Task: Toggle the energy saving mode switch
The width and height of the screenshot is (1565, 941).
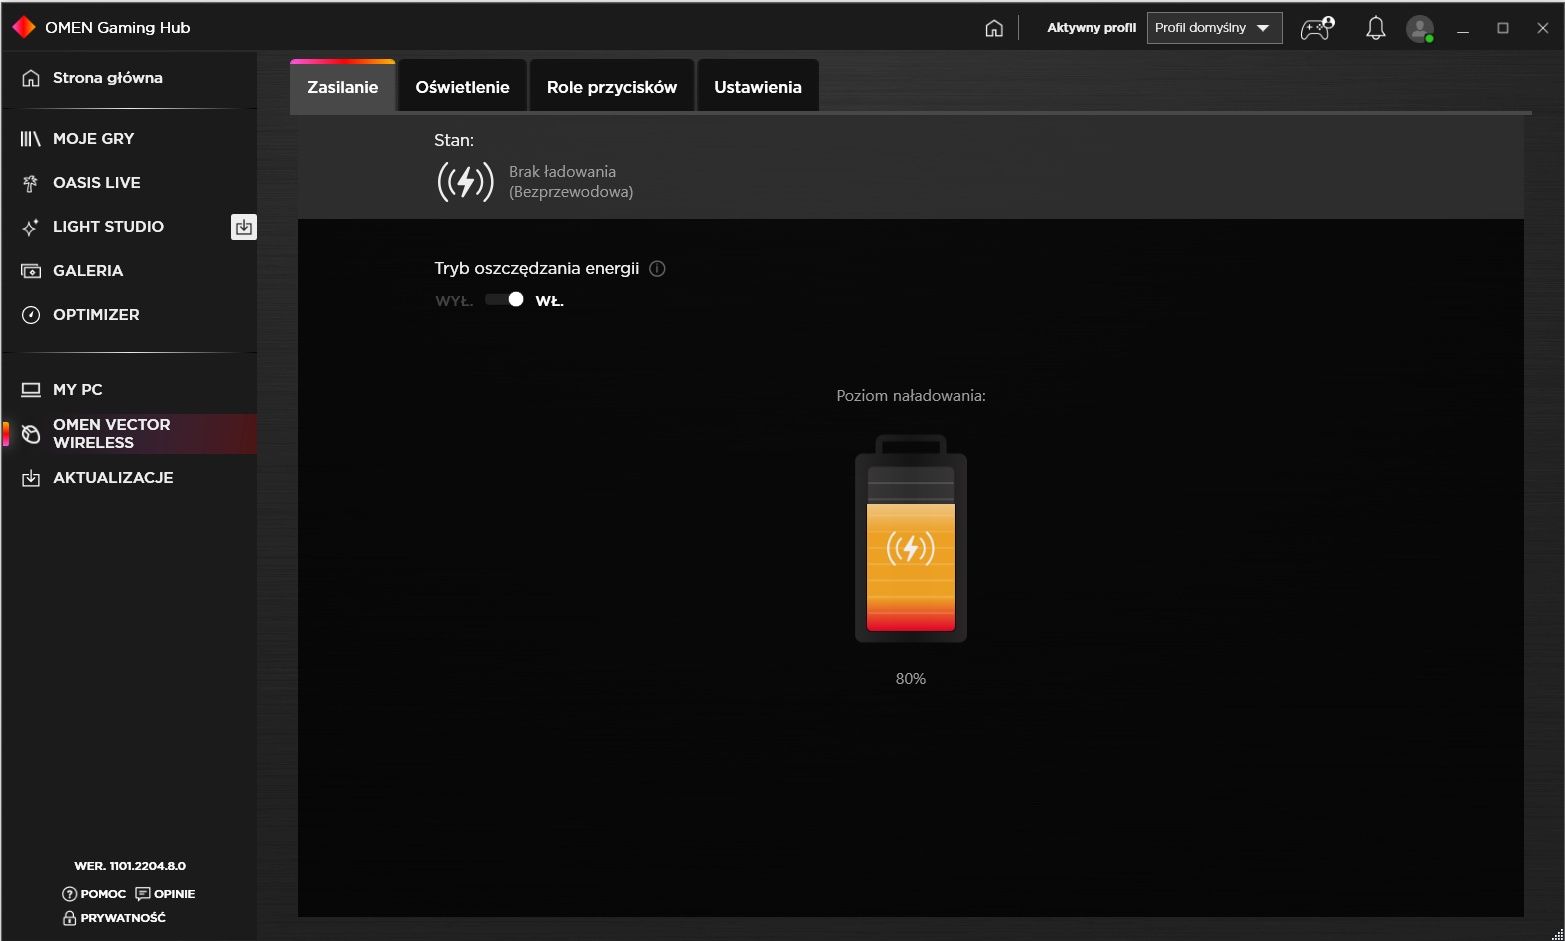Action: coord(504,300)
